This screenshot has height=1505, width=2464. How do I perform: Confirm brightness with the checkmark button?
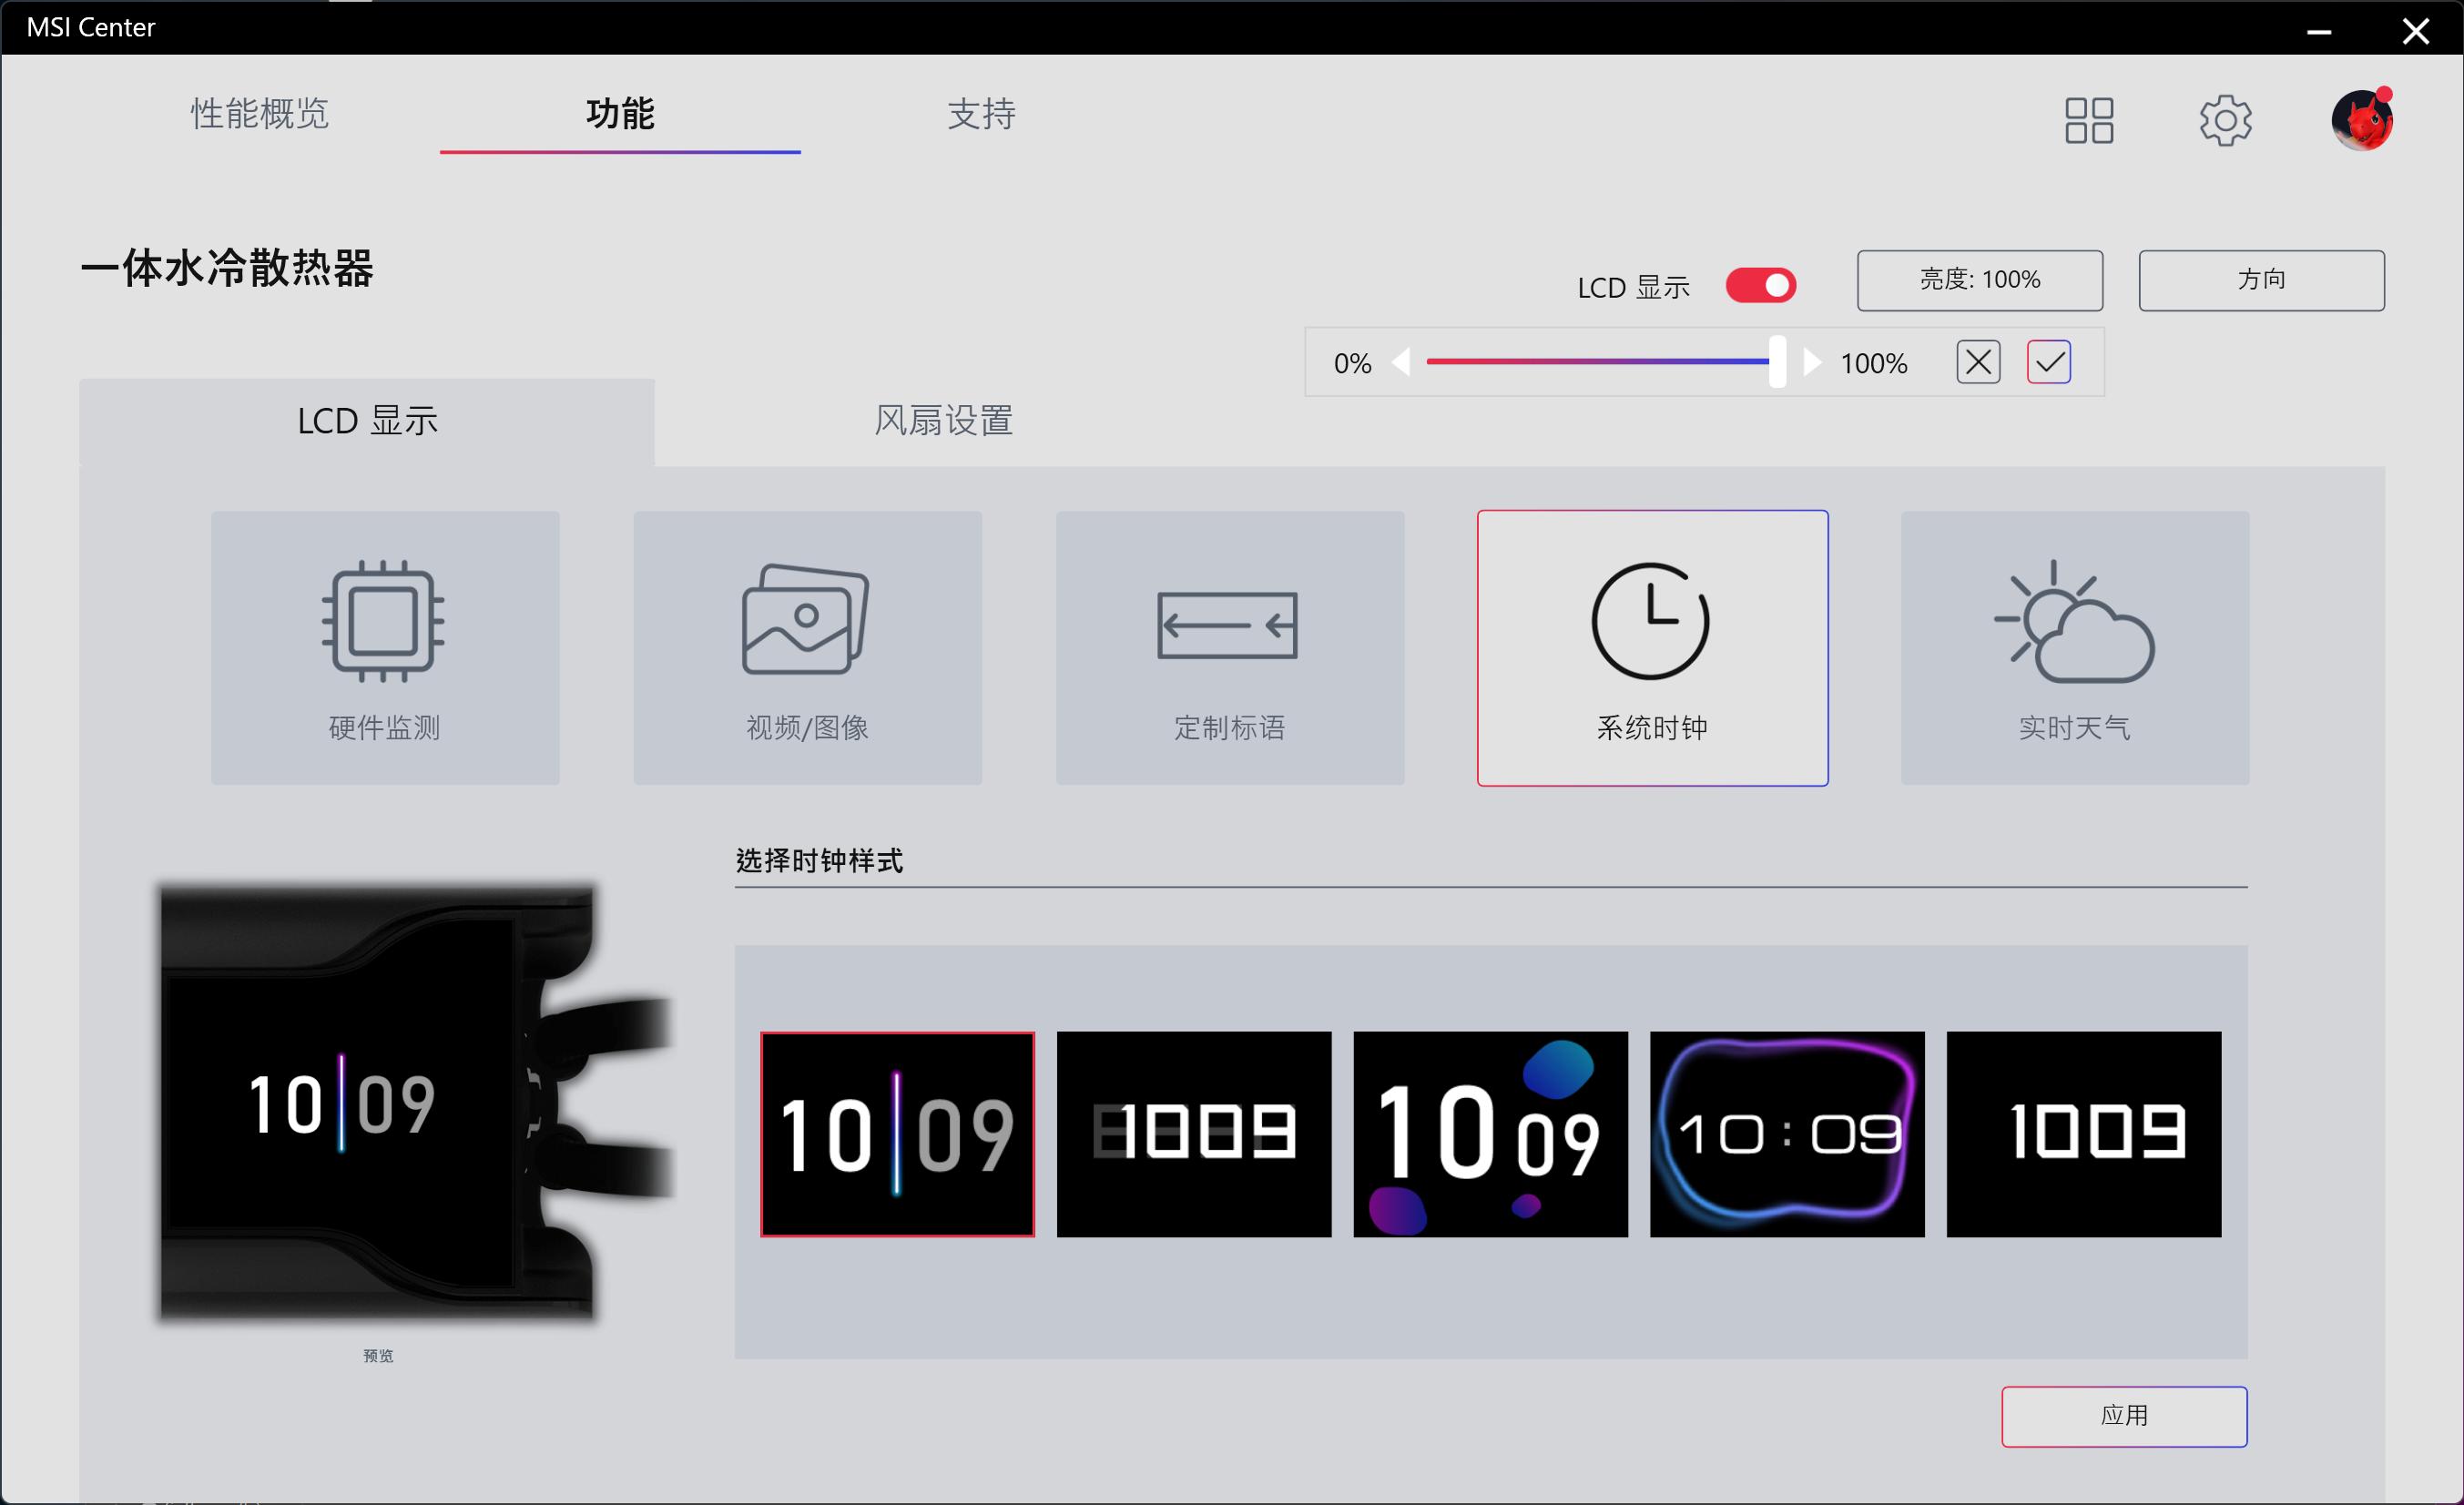click(2048, 362)
